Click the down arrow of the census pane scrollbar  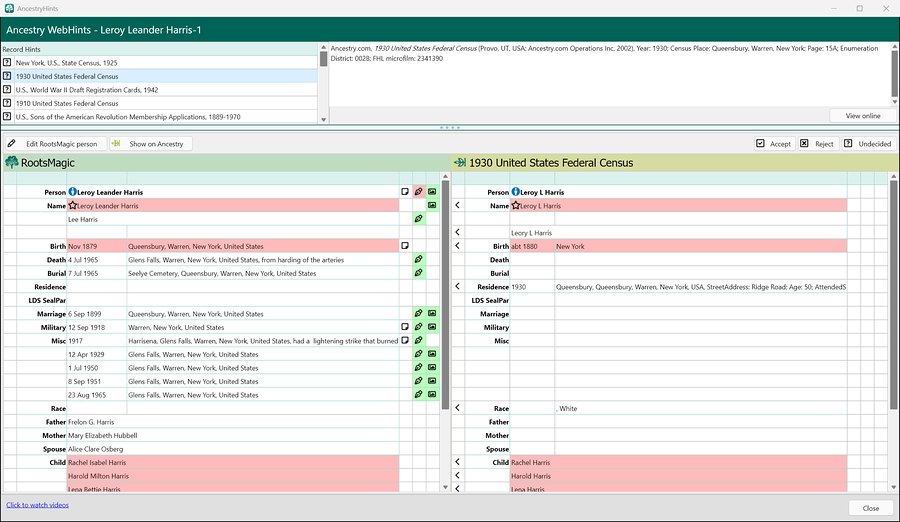tap(894, 487)
